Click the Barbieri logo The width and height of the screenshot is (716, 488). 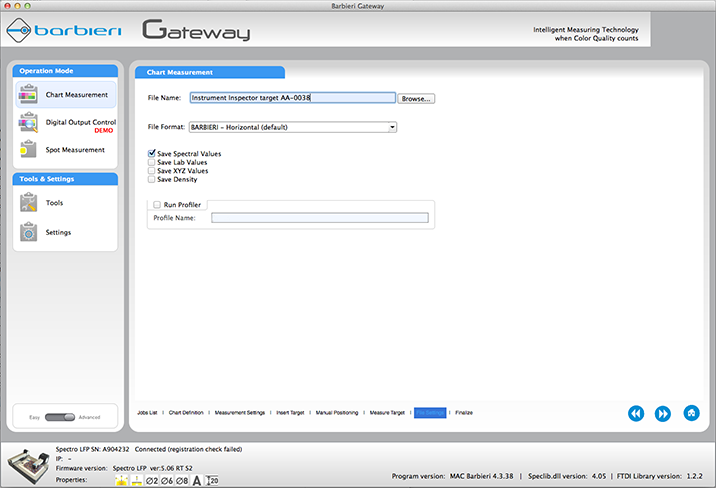coord(64,30)
